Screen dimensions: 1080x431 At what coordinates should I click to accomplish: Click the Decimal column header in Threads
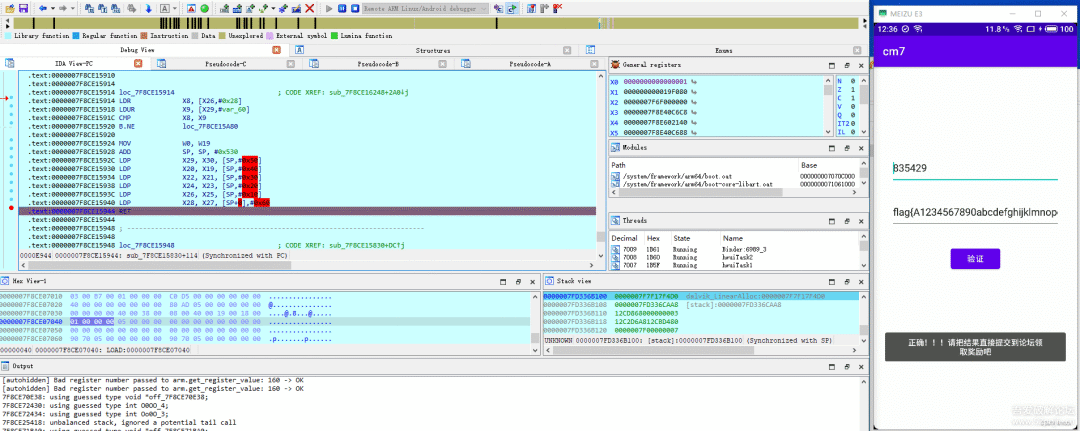point(628,238)
